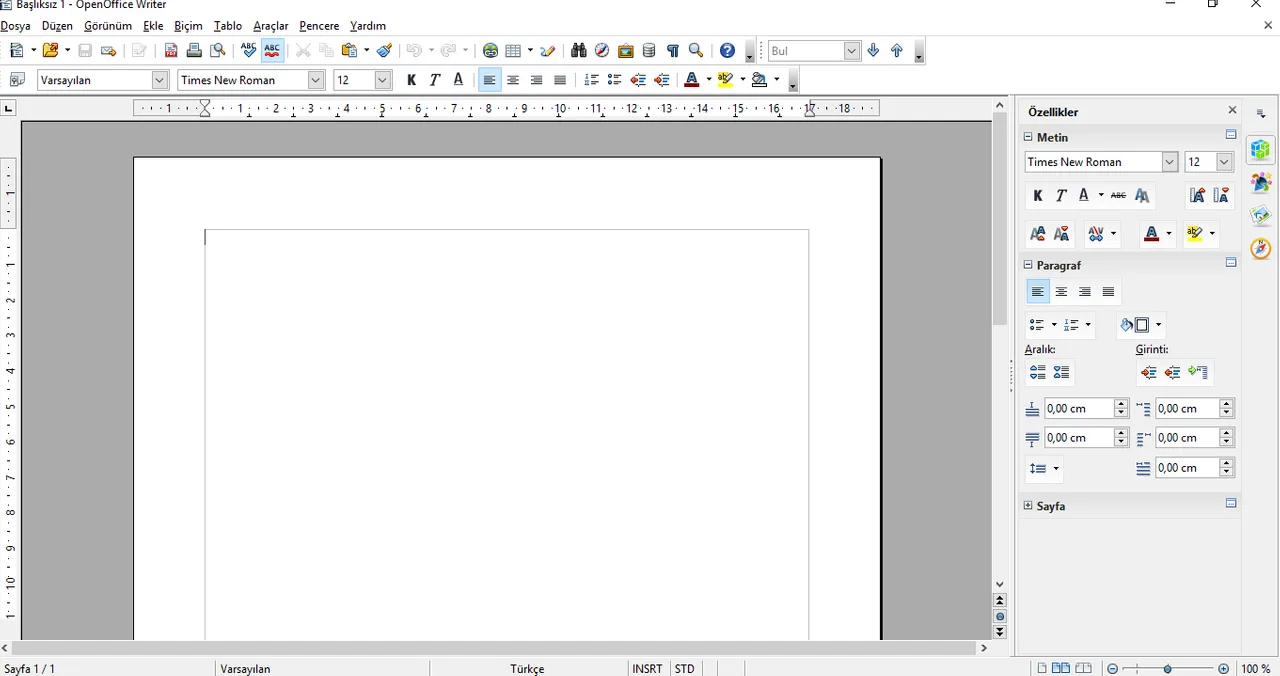Open the Araçlar menu

tap(270, 26)
